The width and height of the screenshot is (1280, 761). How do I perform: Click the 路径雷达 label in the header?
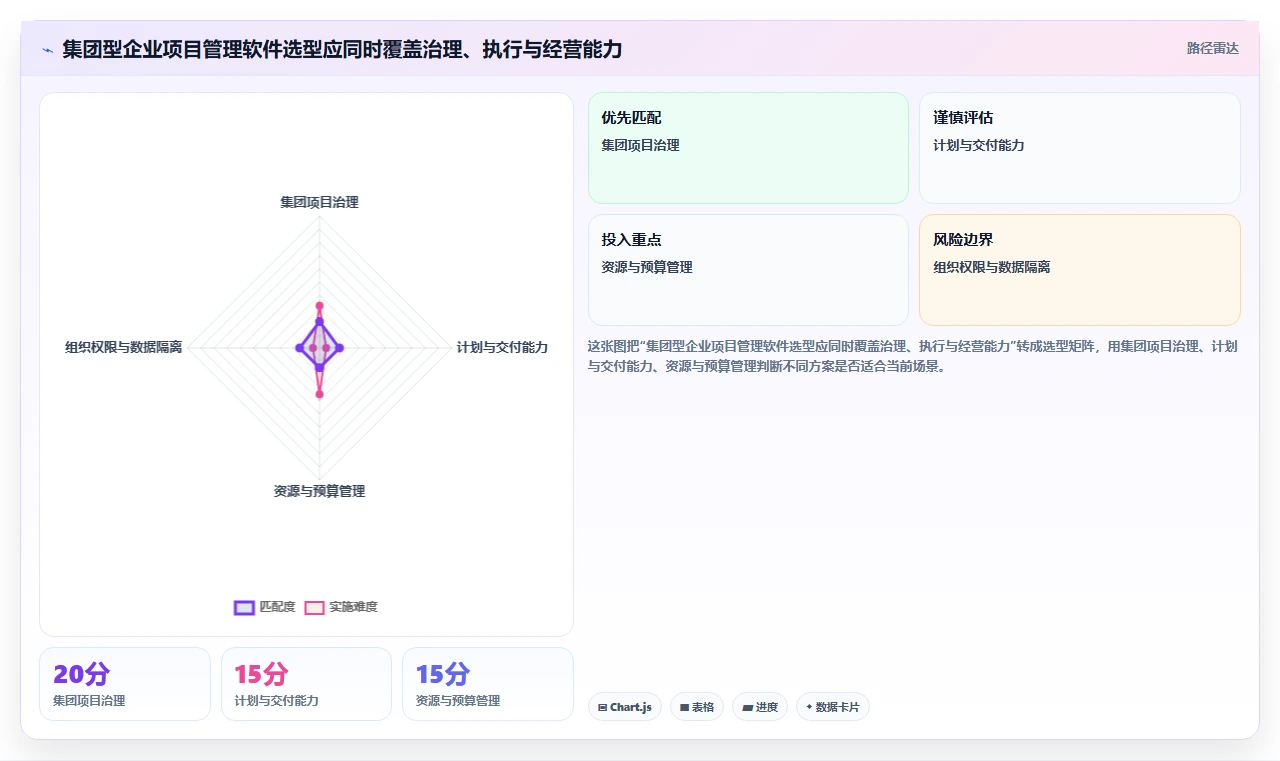[1212, 48]
